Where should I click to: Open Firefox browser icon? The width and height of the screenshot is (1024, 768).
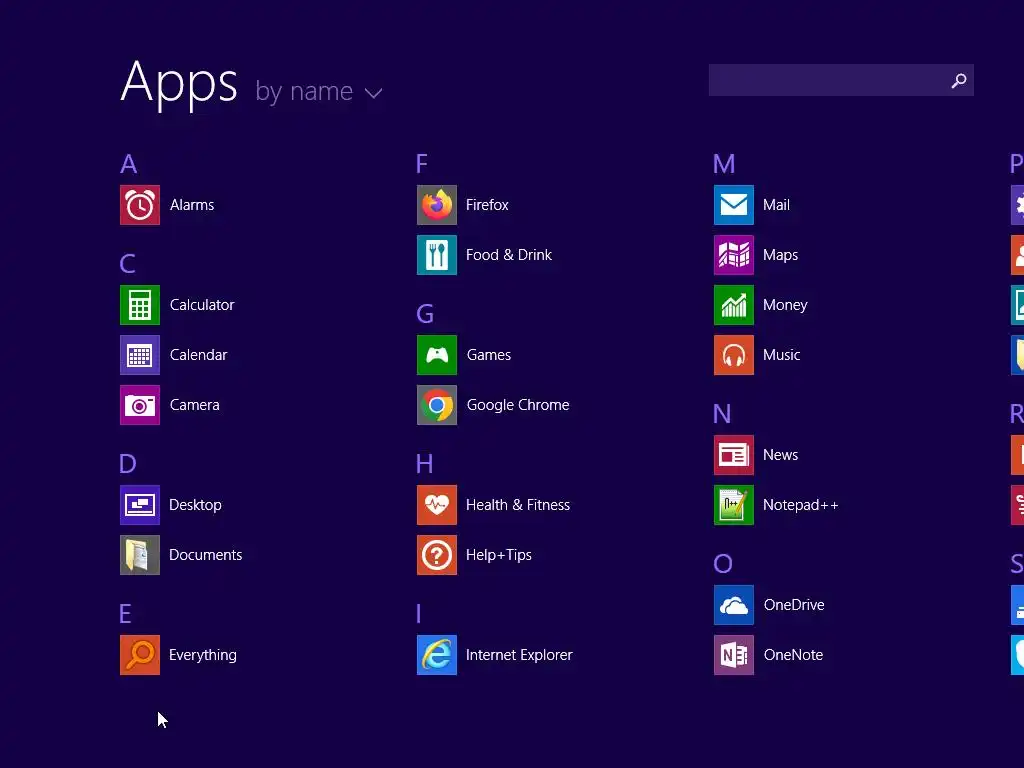coord(437,205)
